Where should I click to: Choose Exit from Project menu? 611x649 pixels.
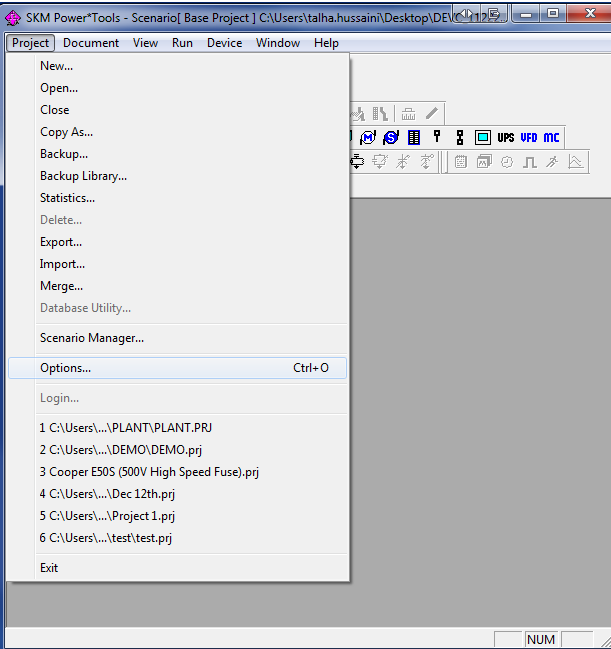pyautogui.click(x=49, y=568)
